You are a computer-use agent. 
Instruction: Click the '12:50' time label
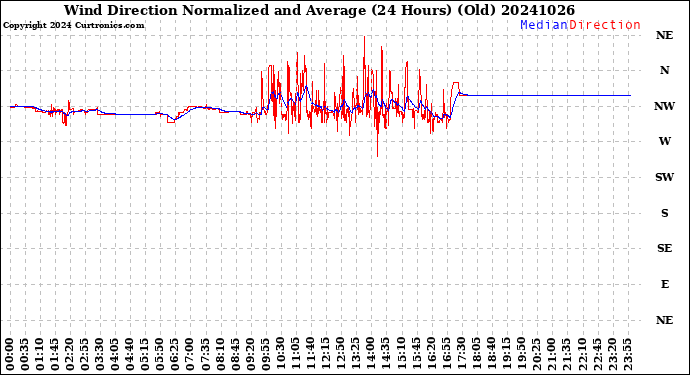[x=341, y=354]
